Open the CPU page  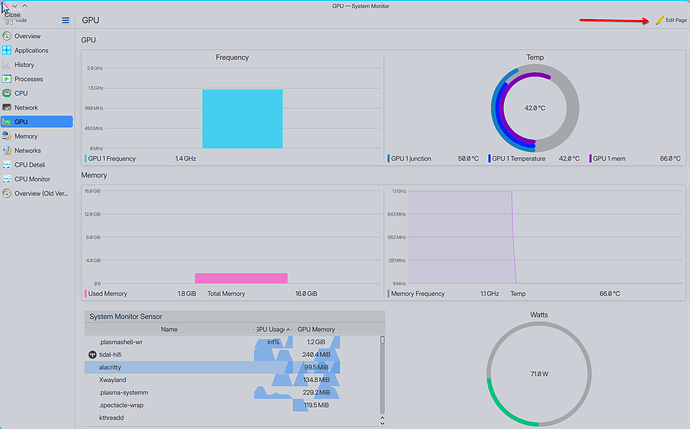coord(20,93)
